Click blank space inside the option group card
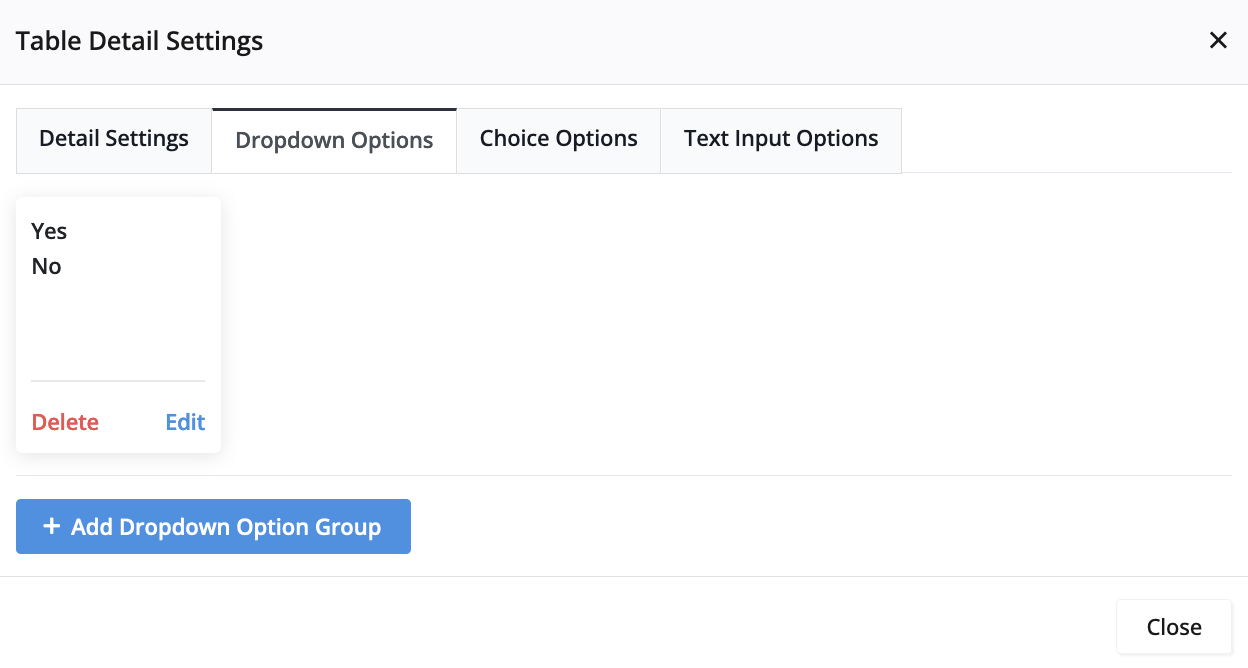 118,325
